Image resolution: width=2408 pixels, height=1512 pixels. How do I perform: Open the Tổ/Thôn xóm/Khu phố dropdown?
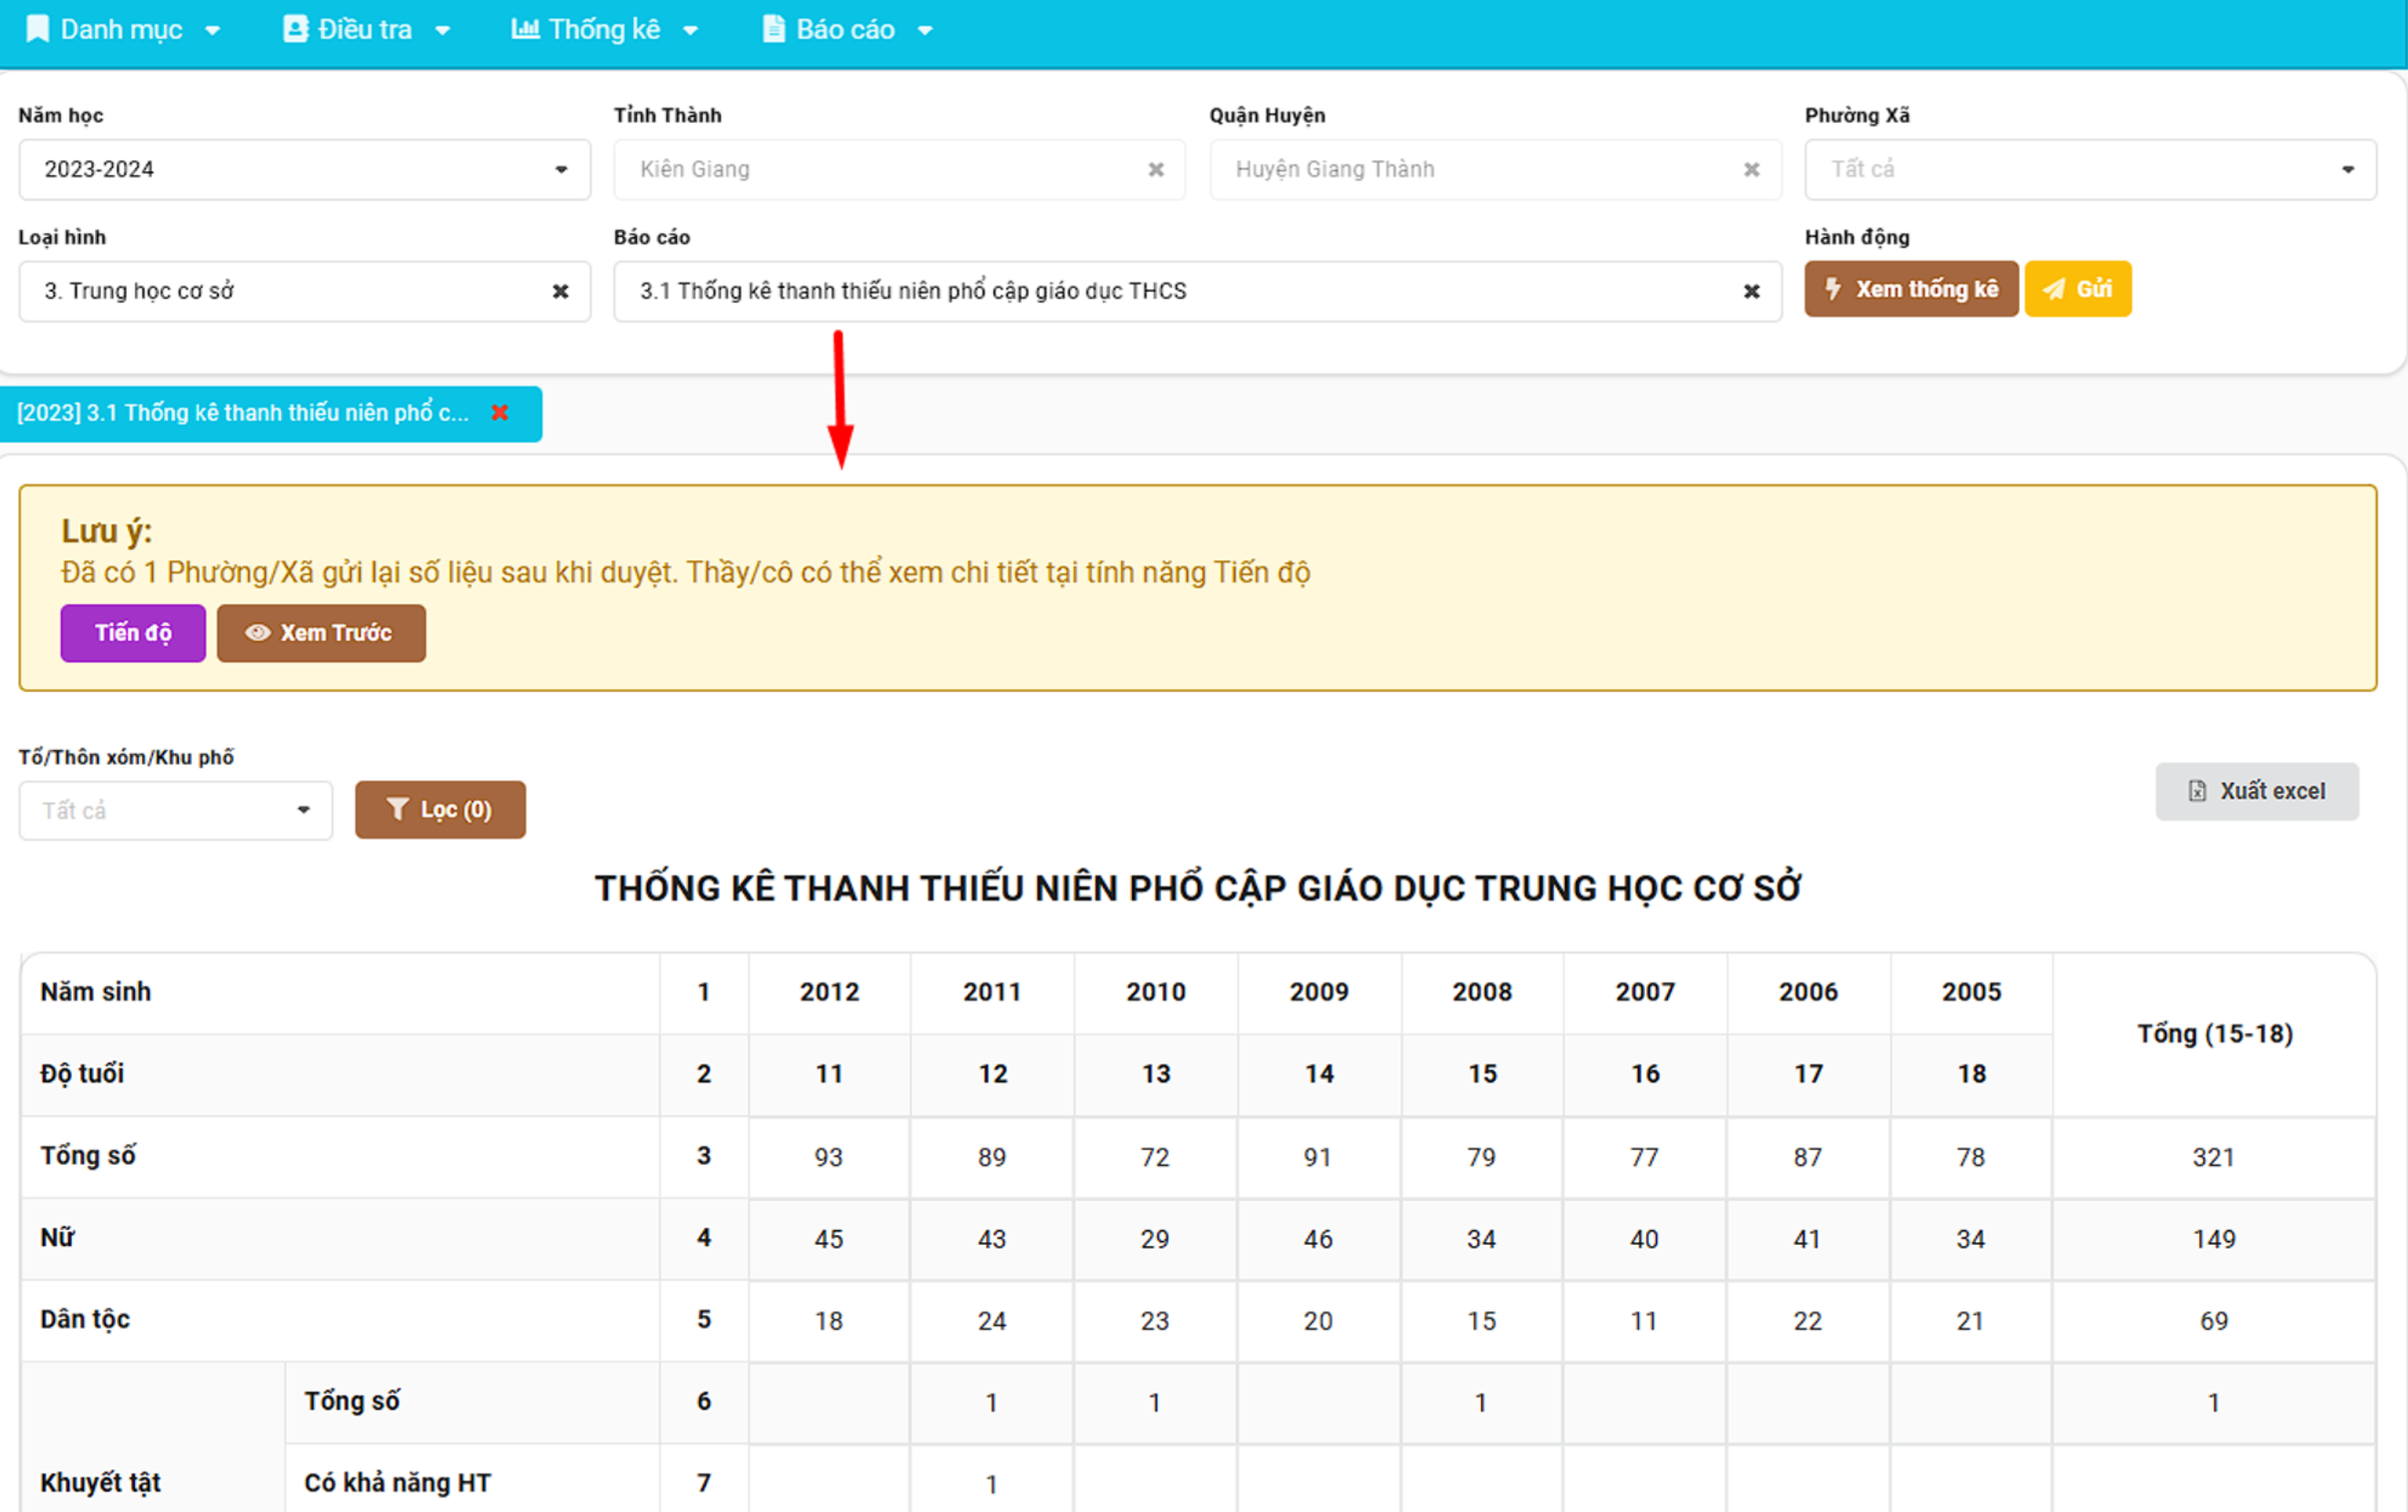[175, 810]
